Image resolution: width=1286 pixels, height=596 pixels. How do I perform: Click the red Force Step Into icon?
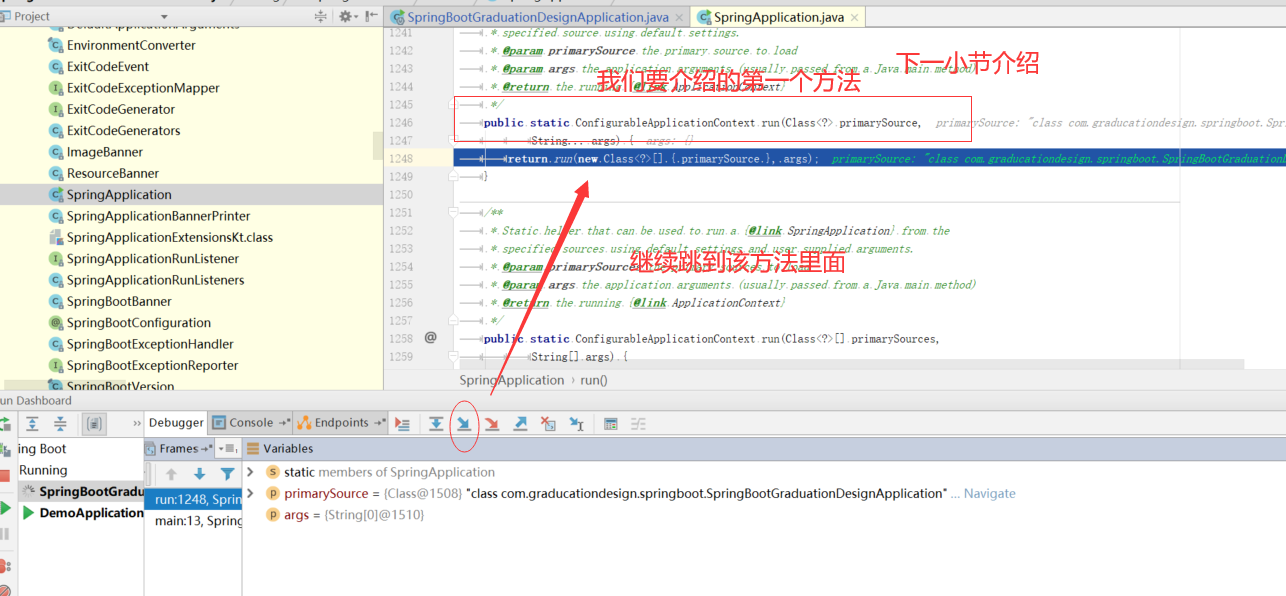pyautogui.click(x=491, y=423)
